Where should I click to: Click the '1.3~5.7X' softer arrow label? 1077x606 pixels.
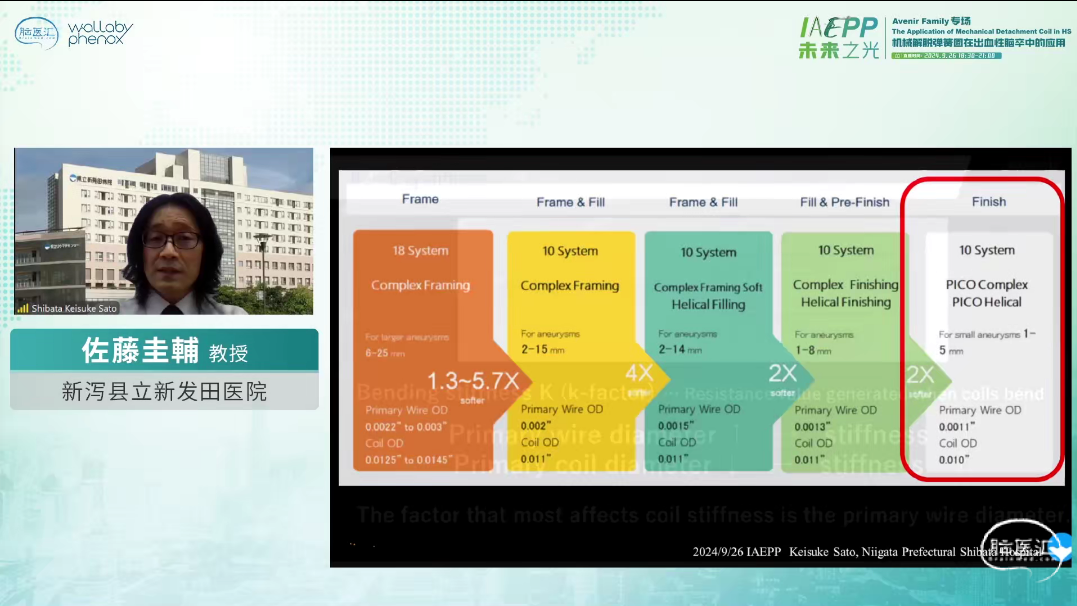point(473,381)
